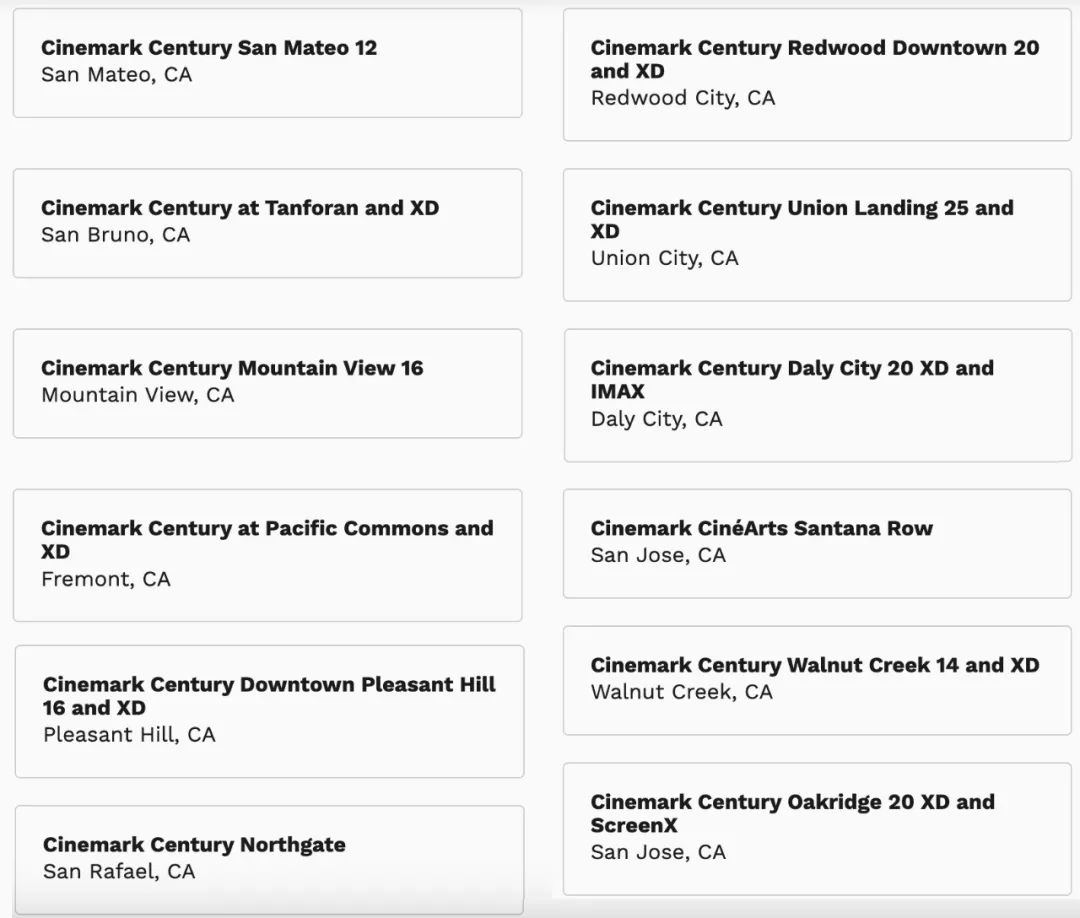This screenshot has height=918, width=1080.
Task: Choose Cinemark Century Walnut Creek 14 and XD
Action: click(814, 665)
